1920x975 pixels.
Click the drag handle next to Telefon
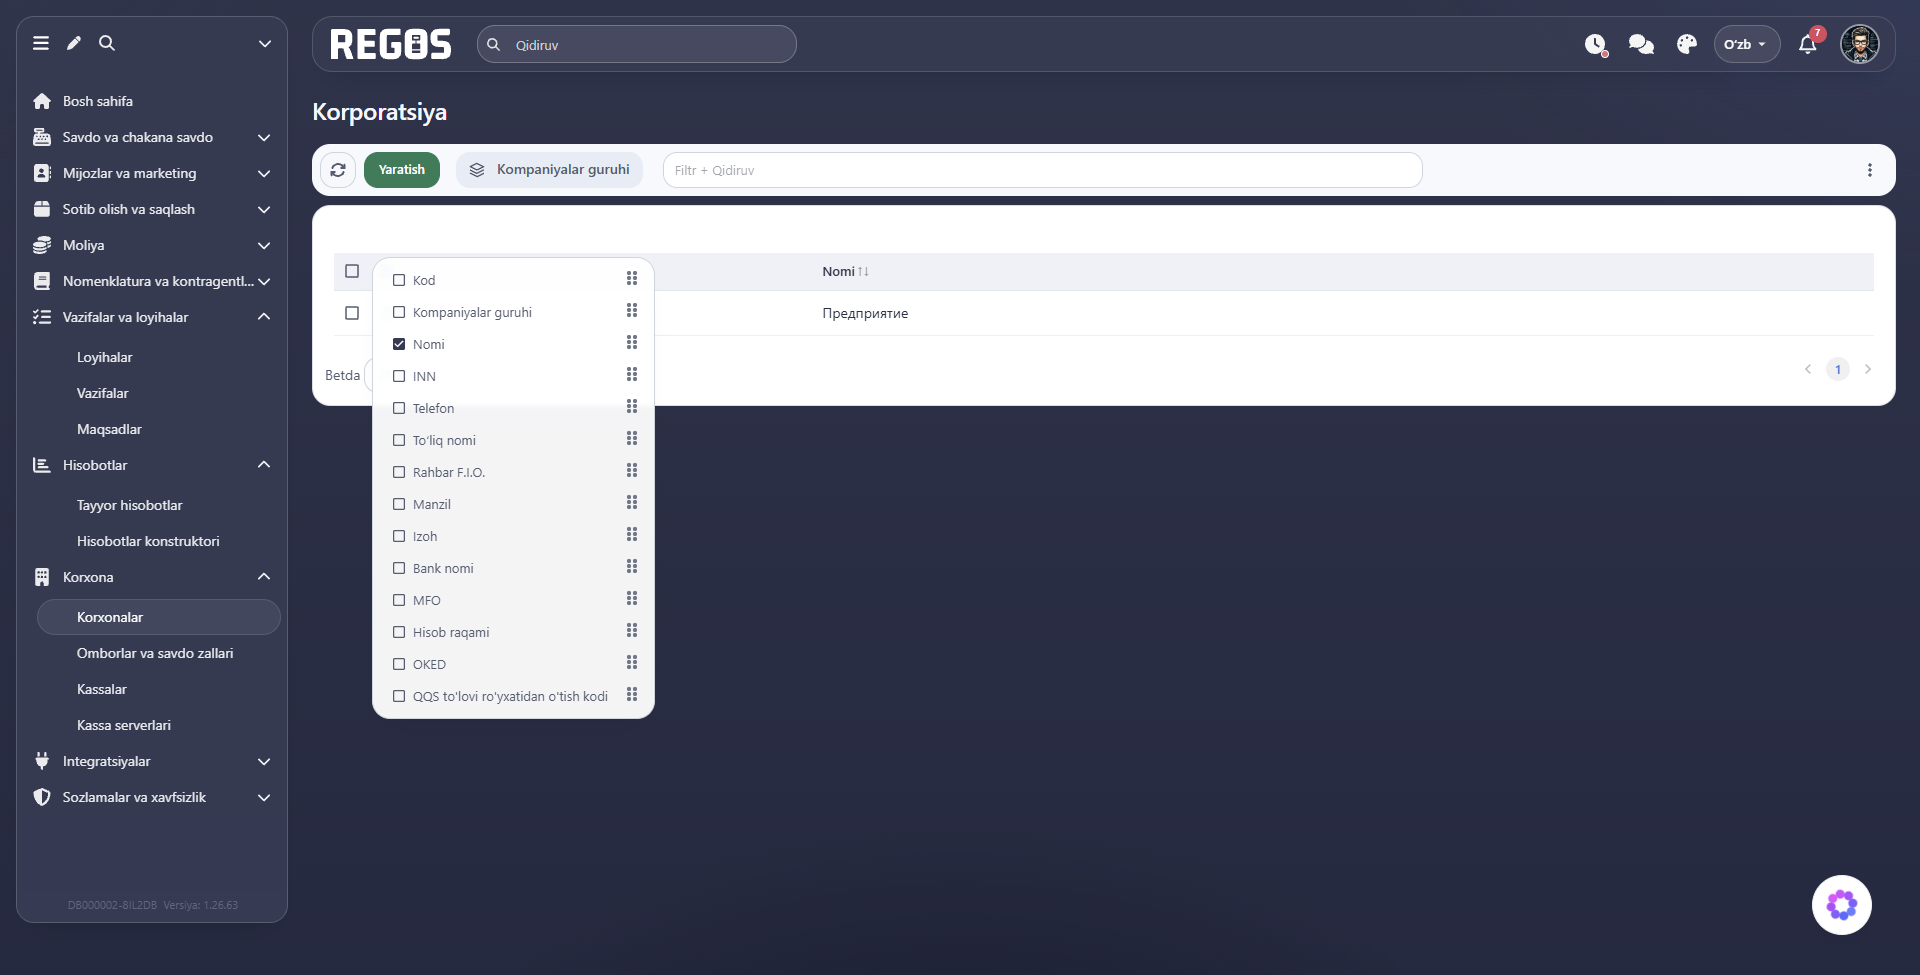point(632,406)
